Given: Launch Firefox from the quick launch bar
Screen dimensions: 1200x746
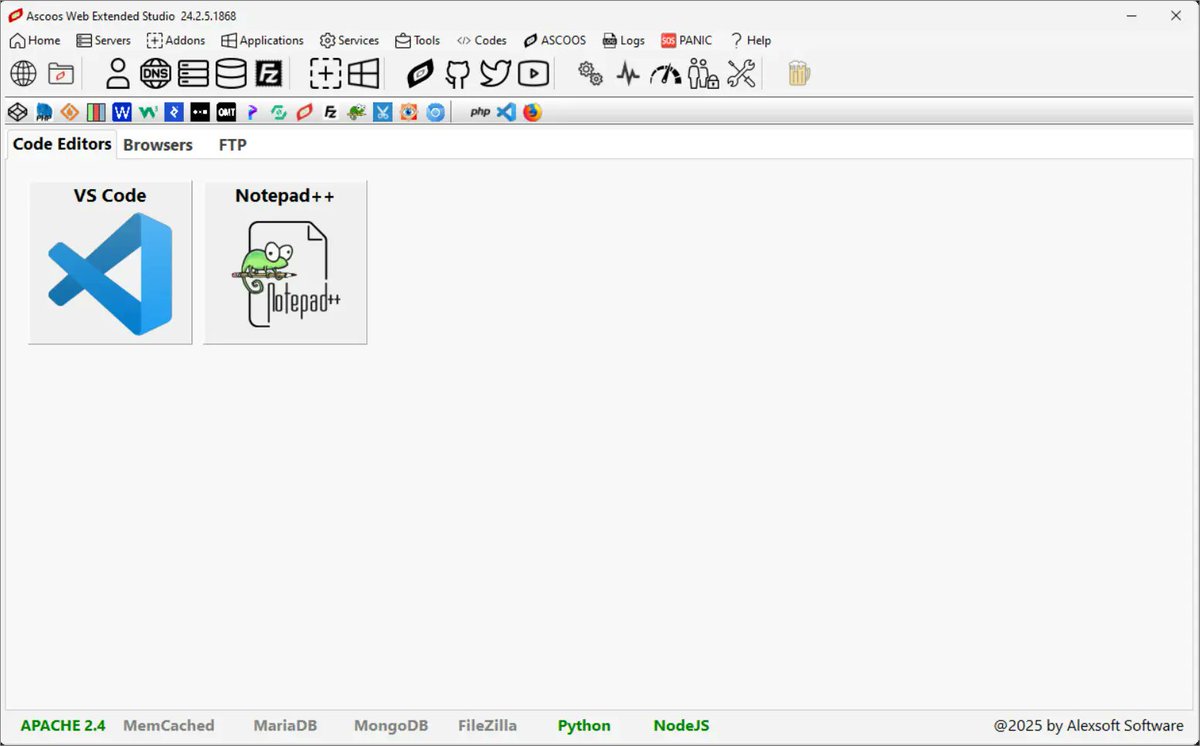Looking at the screenshot, I should pos(532,112).
